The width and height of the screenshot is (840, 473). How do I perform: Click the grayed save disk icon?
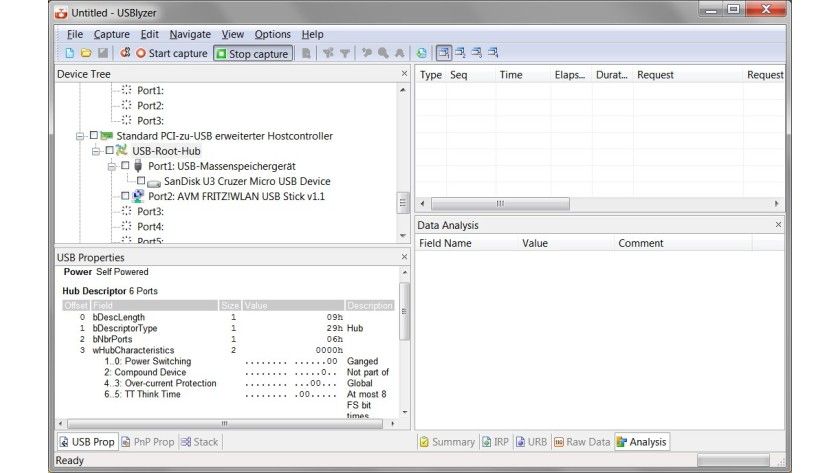[103, 53]
